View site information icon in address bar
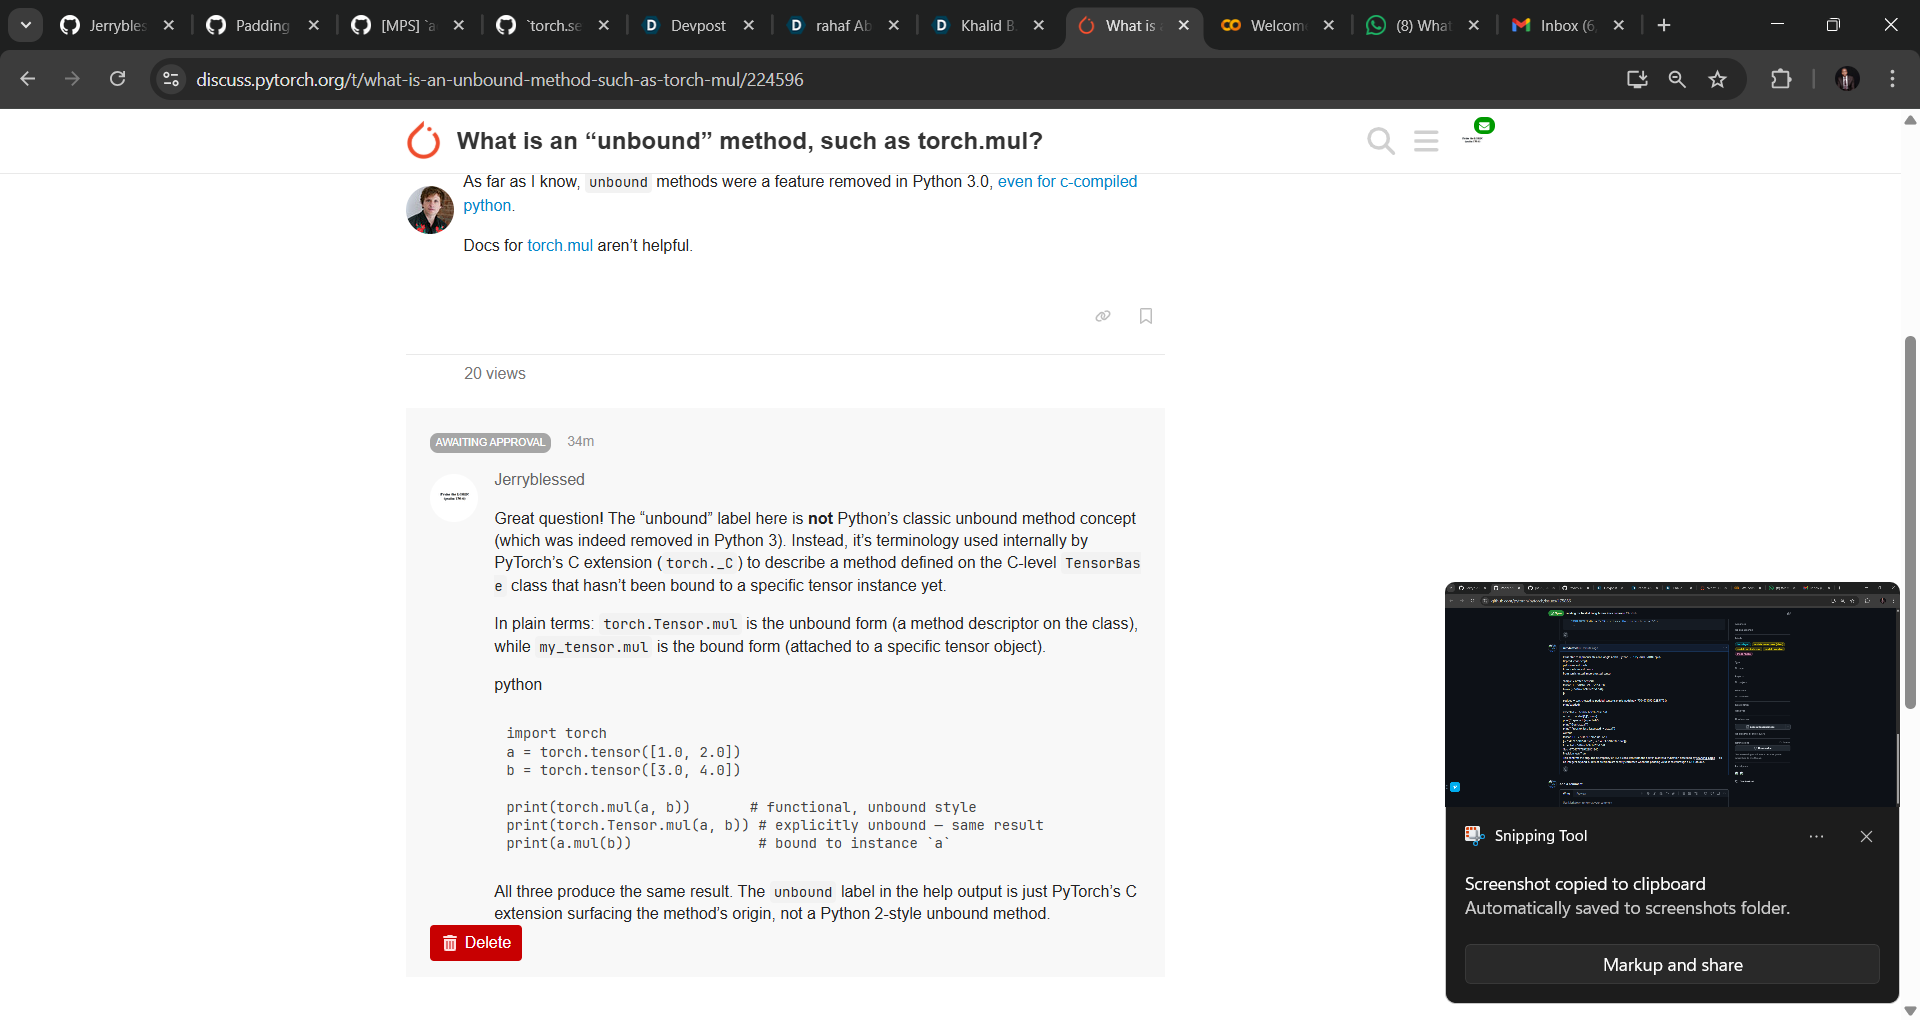1920x1020 pixels. (171, 79)
